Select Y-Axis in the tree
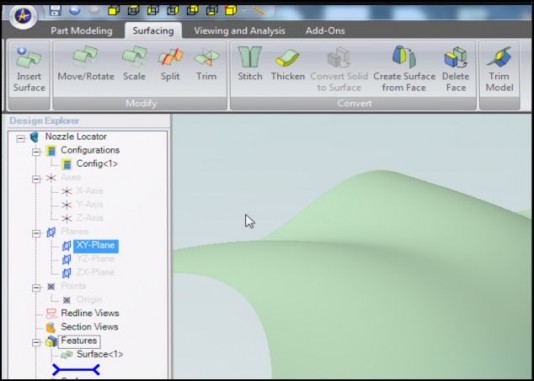The width and height of the screenshot is (534, 381). pyautogui.click(x=90, y=204)
